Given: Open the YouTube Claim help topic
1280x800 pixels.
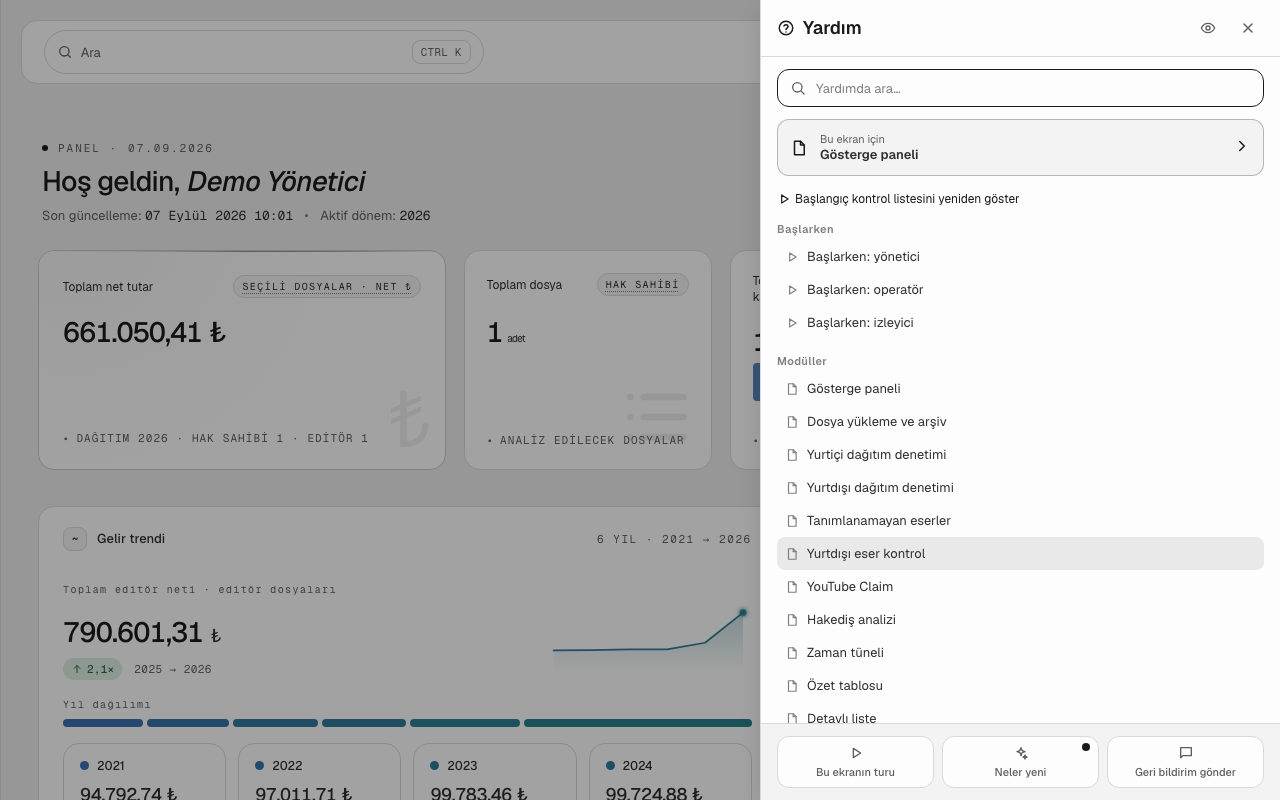Looking at the screenshot, I should point(1020,587).
